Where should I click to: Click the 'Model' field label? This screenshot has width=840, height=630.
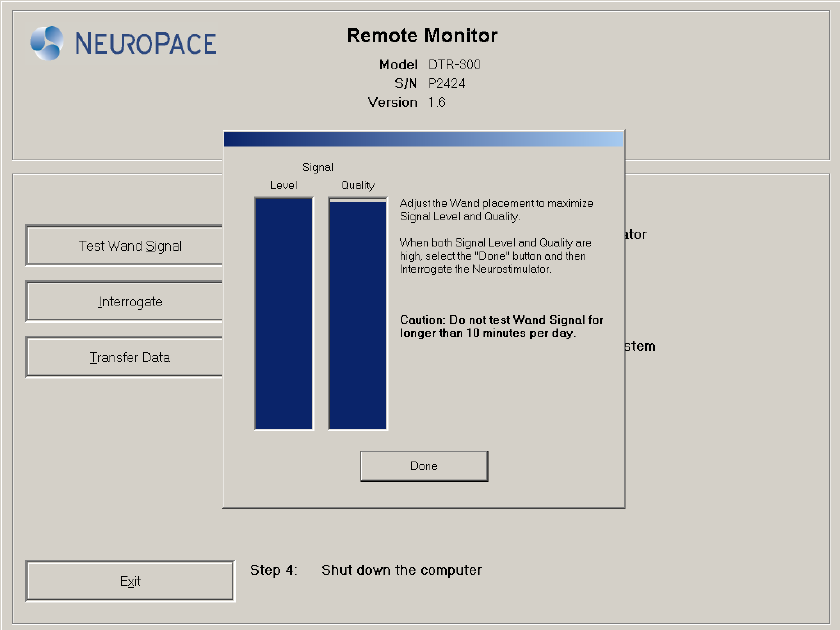(x=398, y=64)
